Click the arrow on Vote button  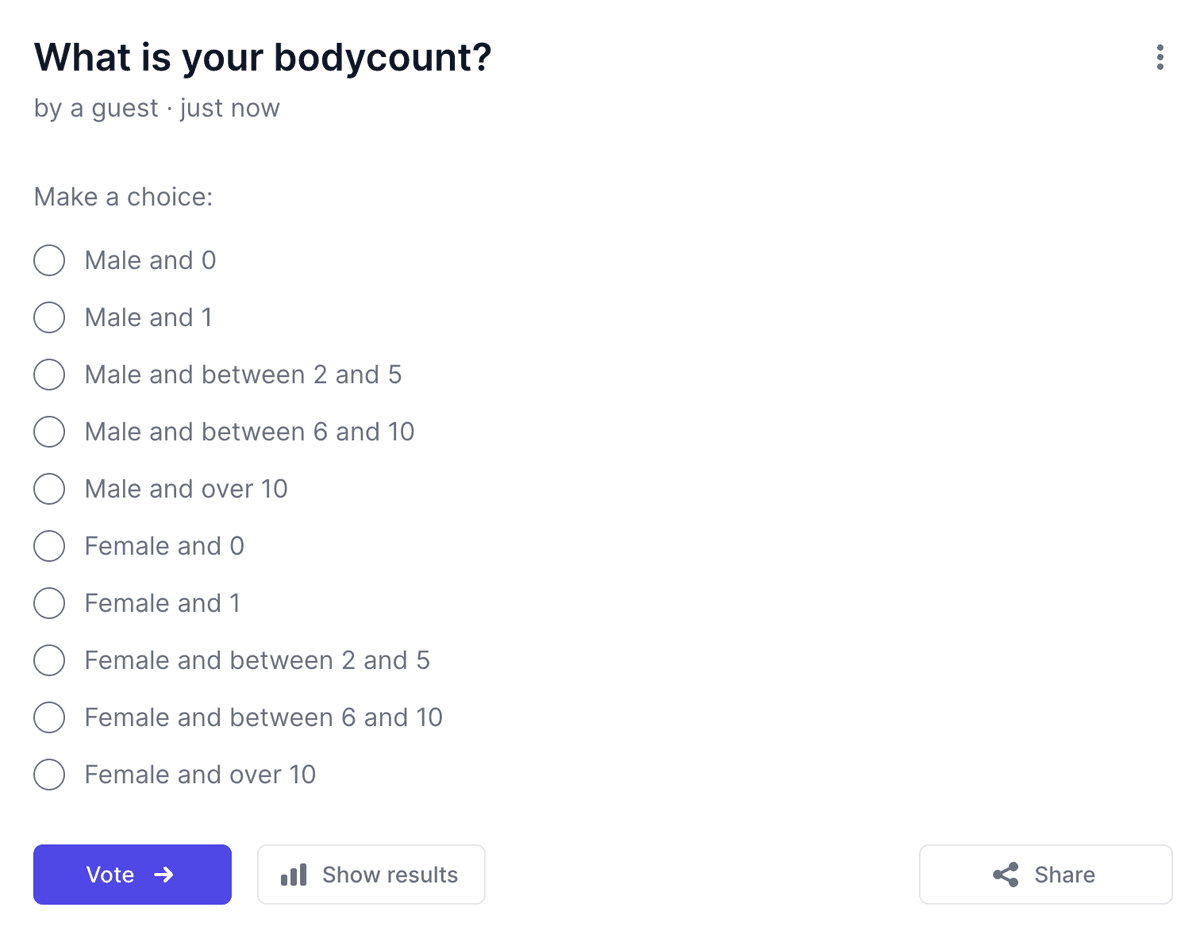(x=164, y=875)
